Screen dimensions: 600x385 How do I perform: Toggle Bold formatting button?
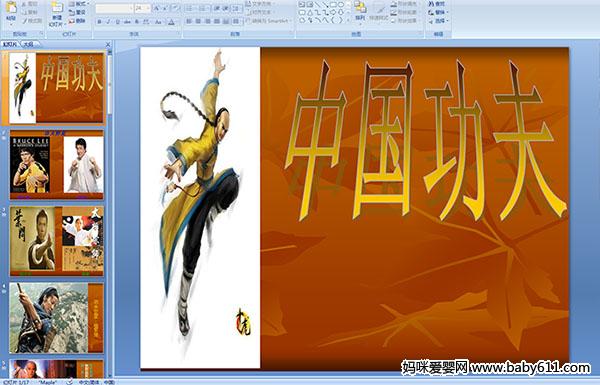point(99,22)
